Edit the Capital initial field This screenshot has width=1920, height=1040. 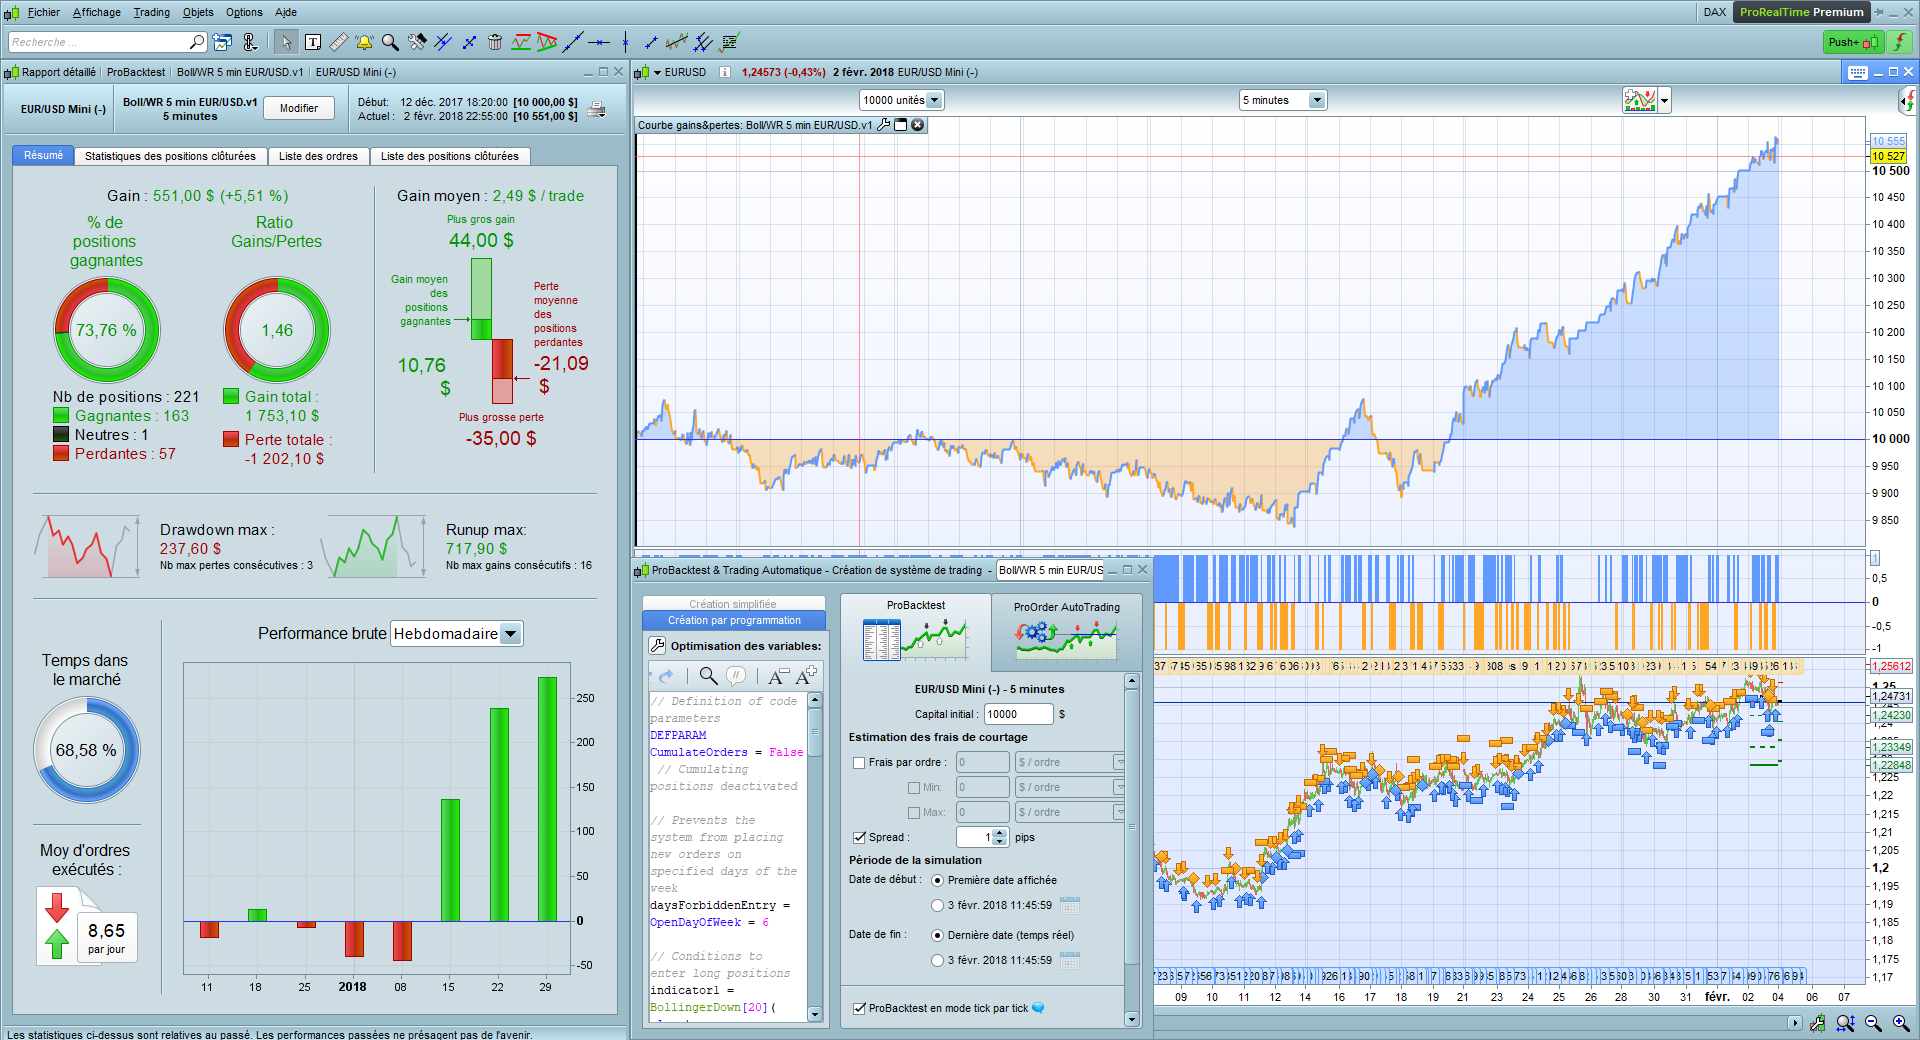(x=1018, y=714)
